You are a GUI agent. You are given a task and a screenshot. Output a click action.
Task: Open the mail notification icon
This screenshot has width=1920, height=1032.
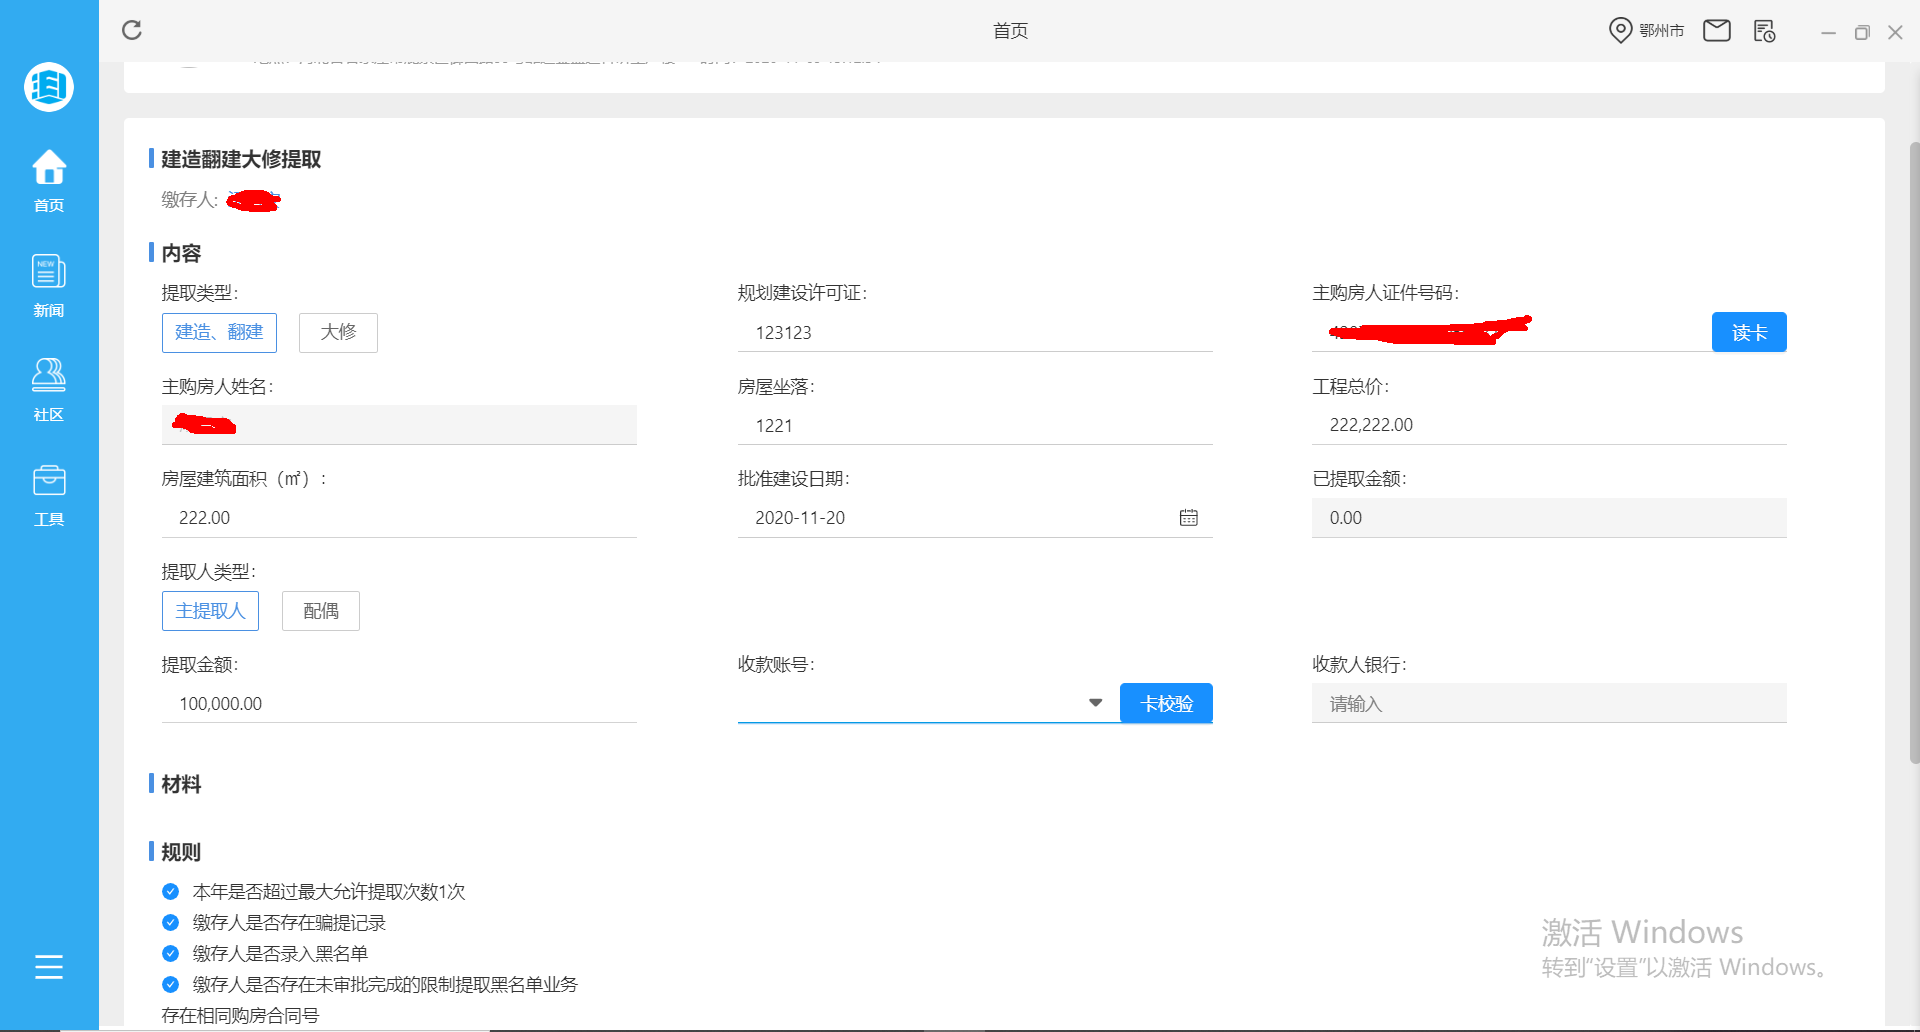click(x=1717, y=30)
